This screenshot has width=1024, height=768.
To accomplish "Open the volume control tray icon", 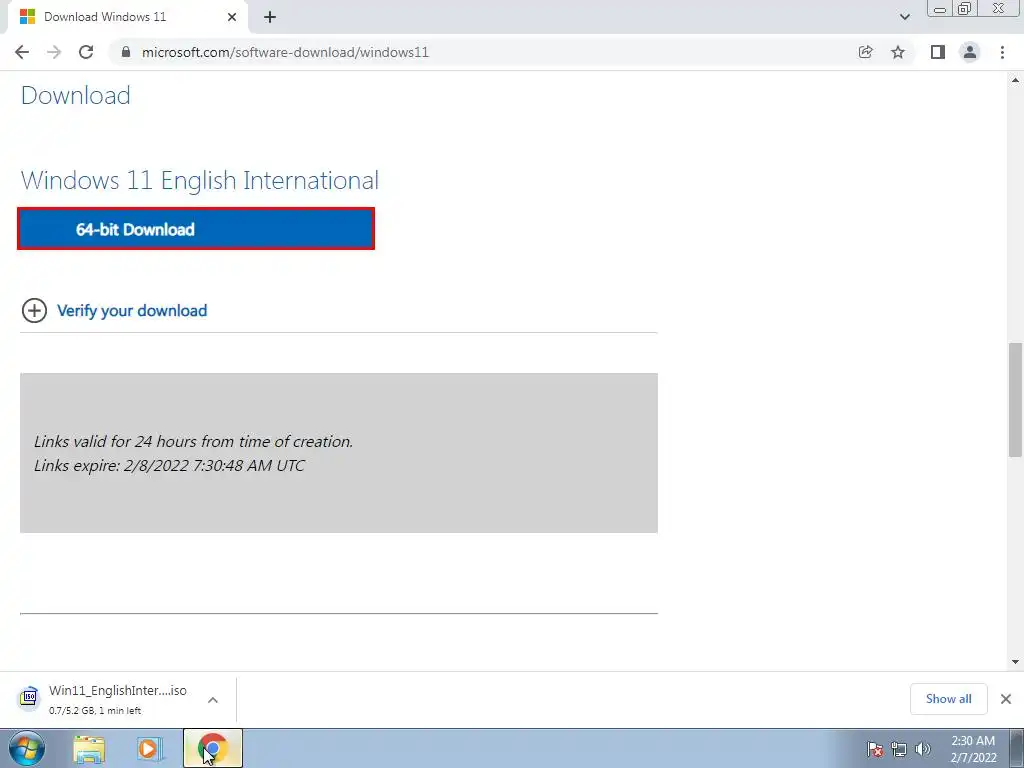I will point(922,749).
